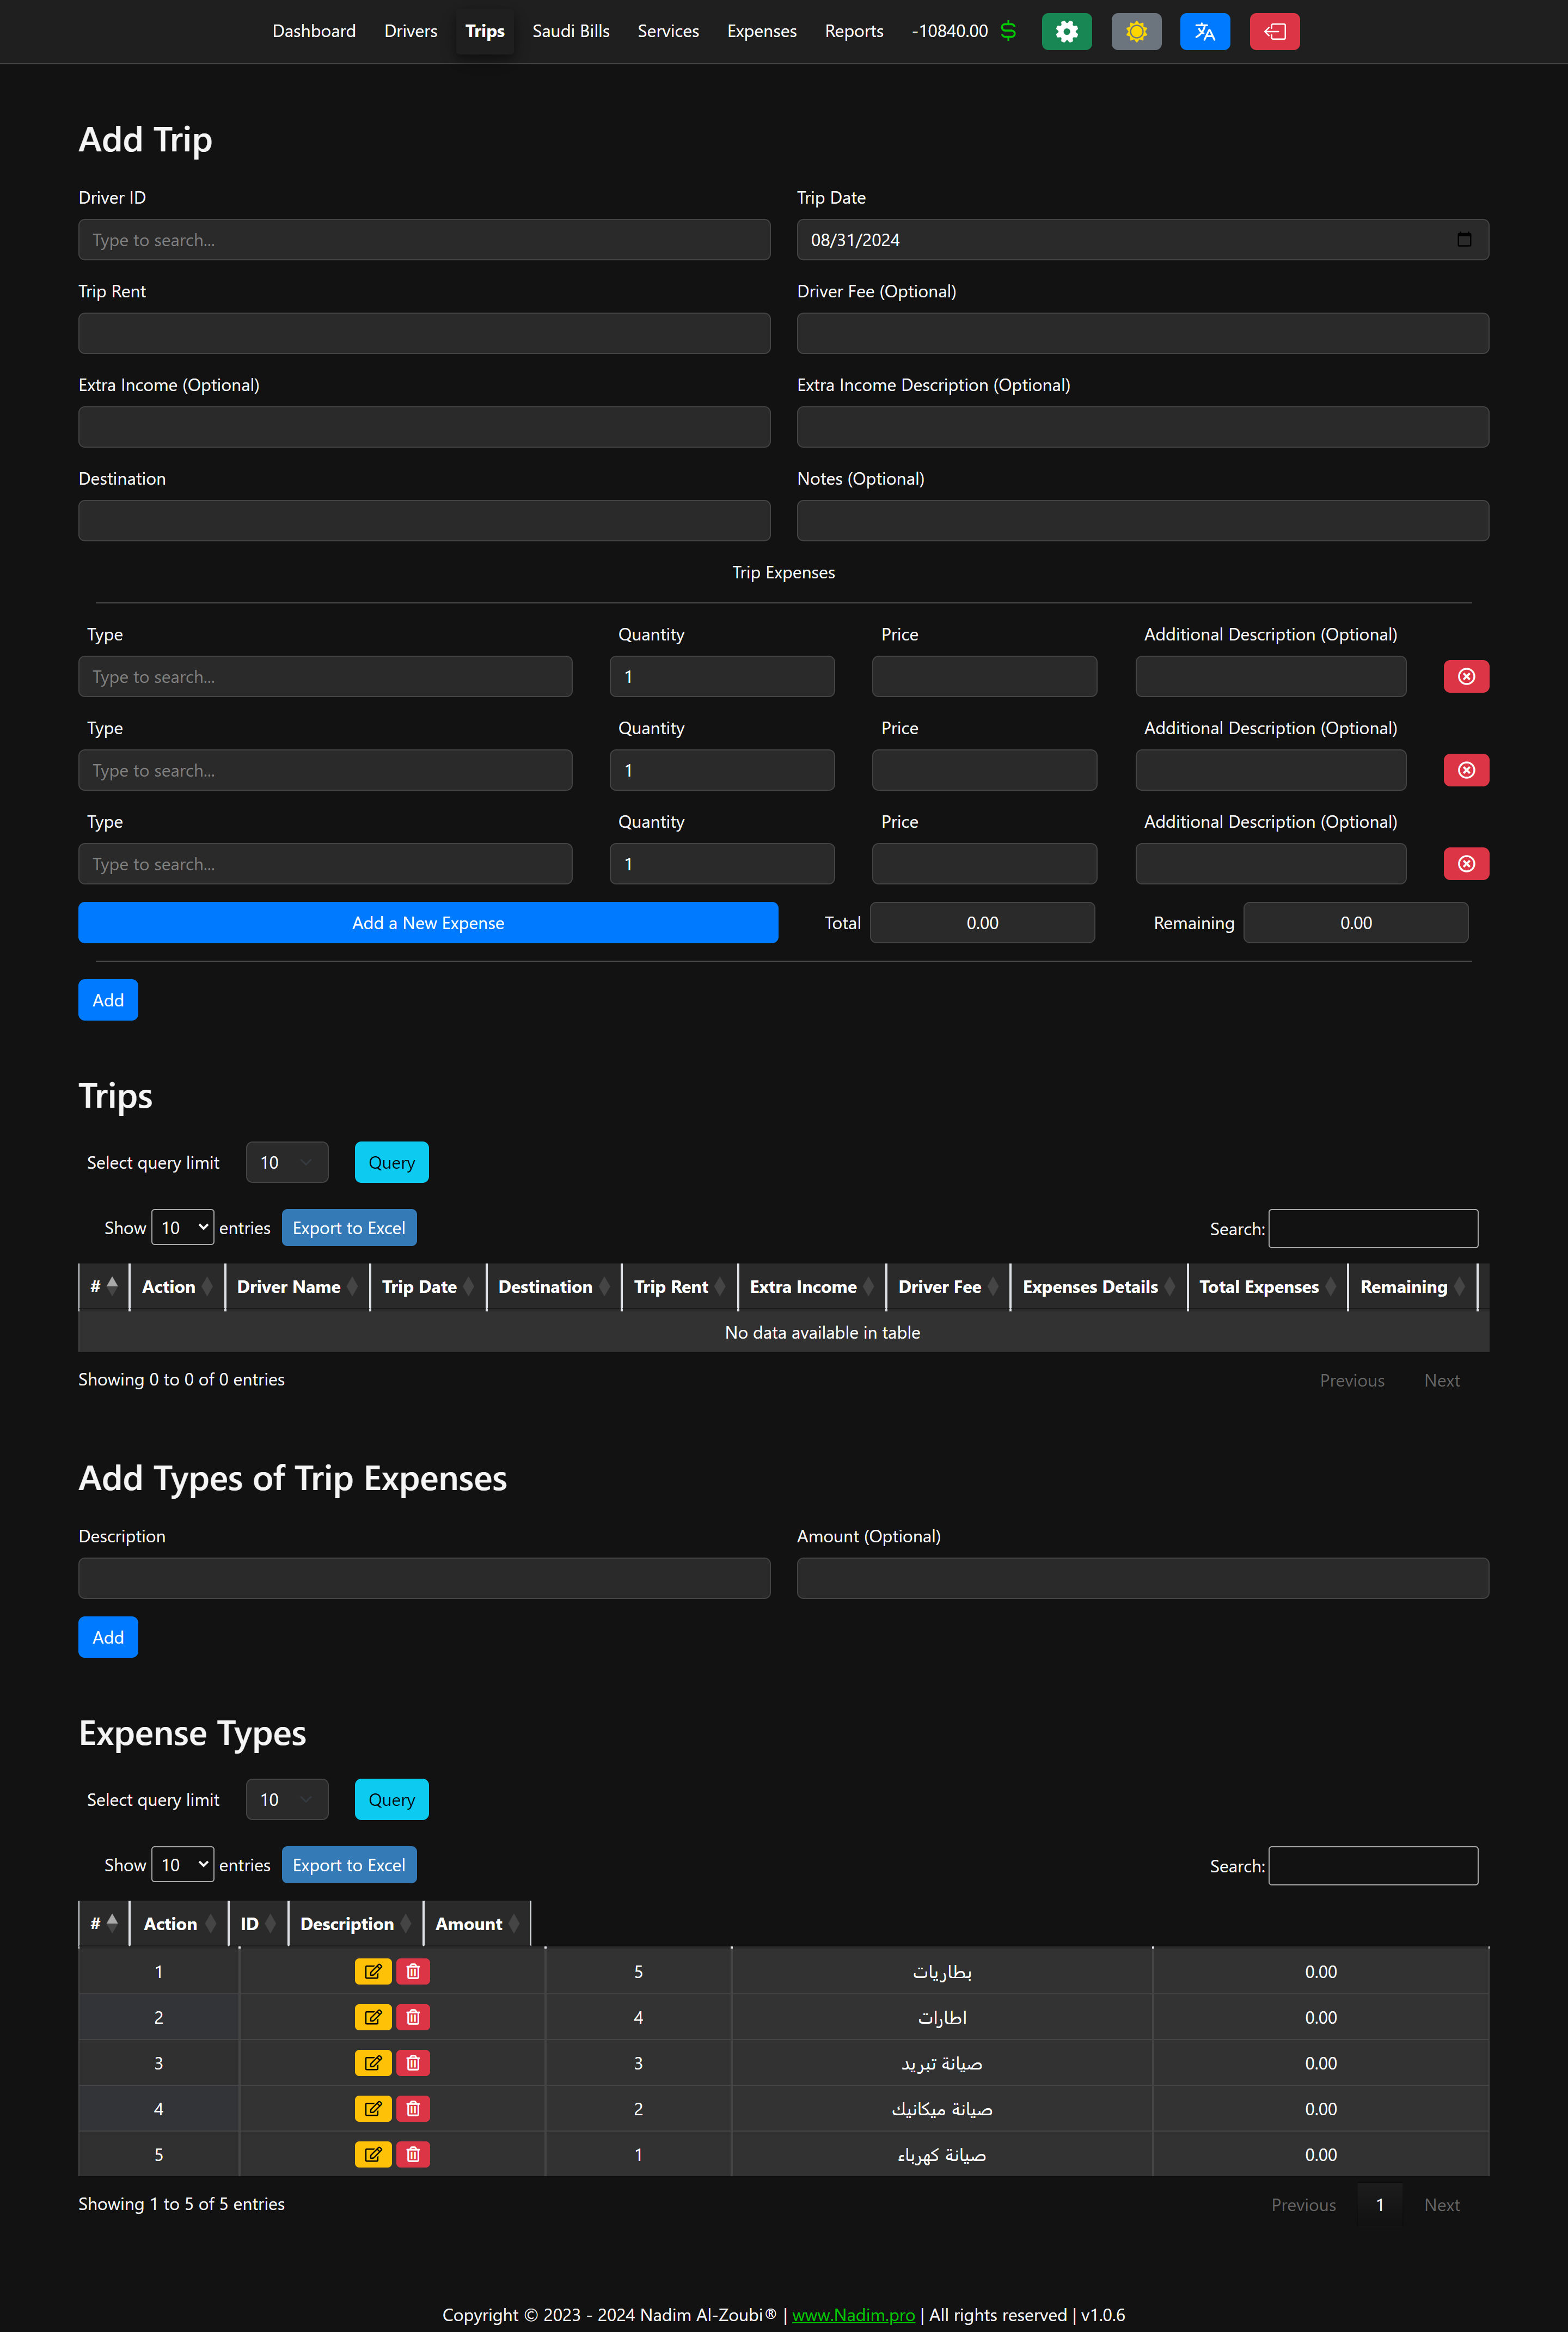This screenshot has width=1568, height=2332.
Task: Click Trips table Search box
Action: click(1373, 1229)
